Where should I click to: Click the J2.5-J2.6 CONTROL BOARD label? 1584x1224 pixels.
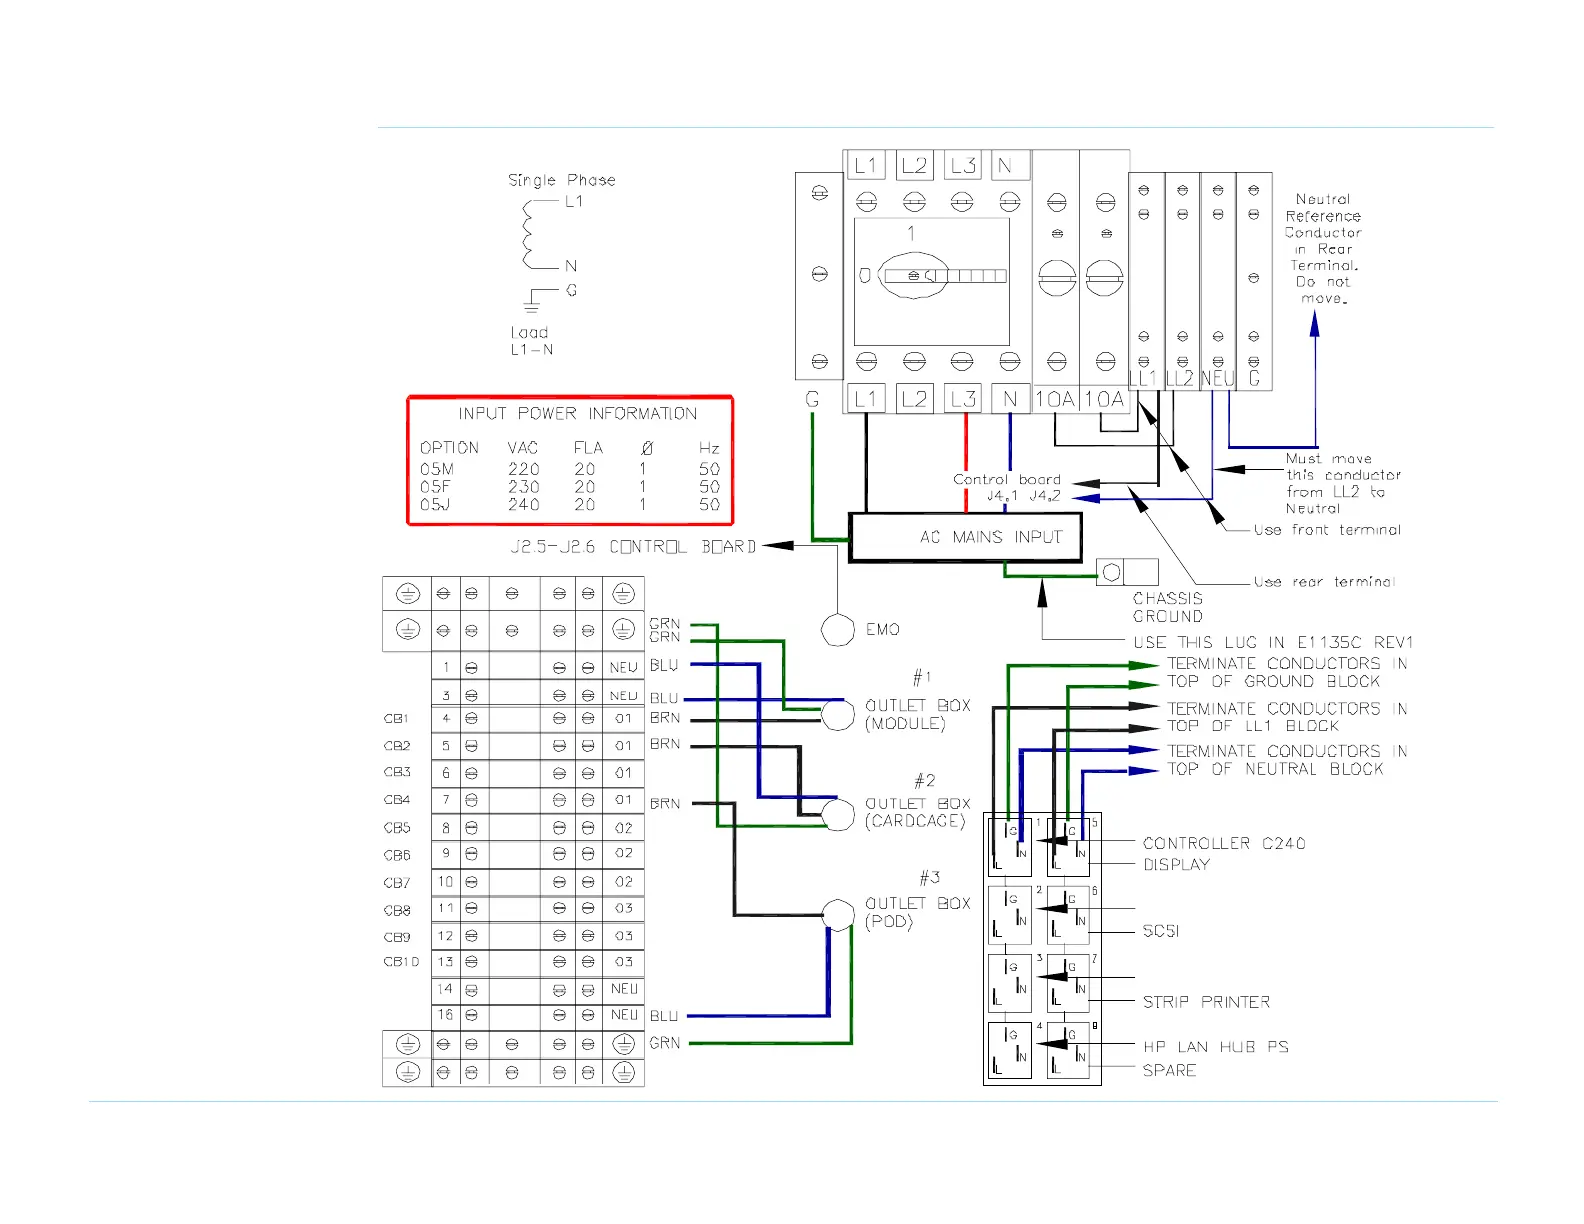pyautogui.click(x=633, y=547)
